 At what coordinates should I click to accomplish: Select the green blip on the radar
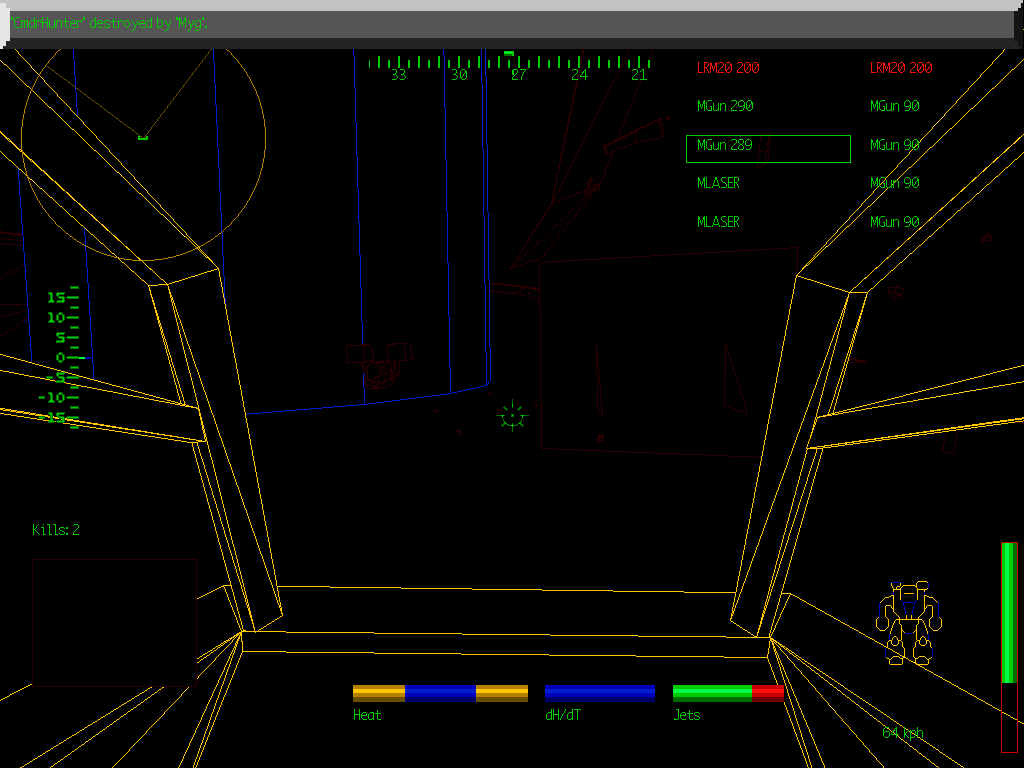click(x=143, y=136)
